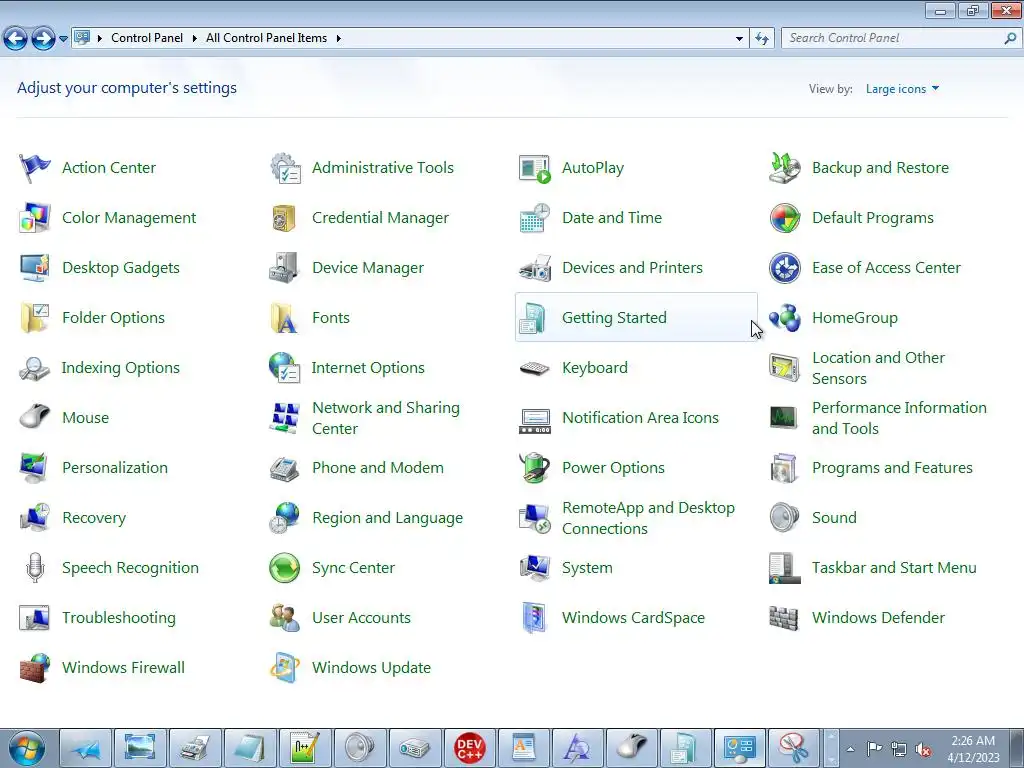Open the Windows Defender wall icon

(x=784, y=618)
